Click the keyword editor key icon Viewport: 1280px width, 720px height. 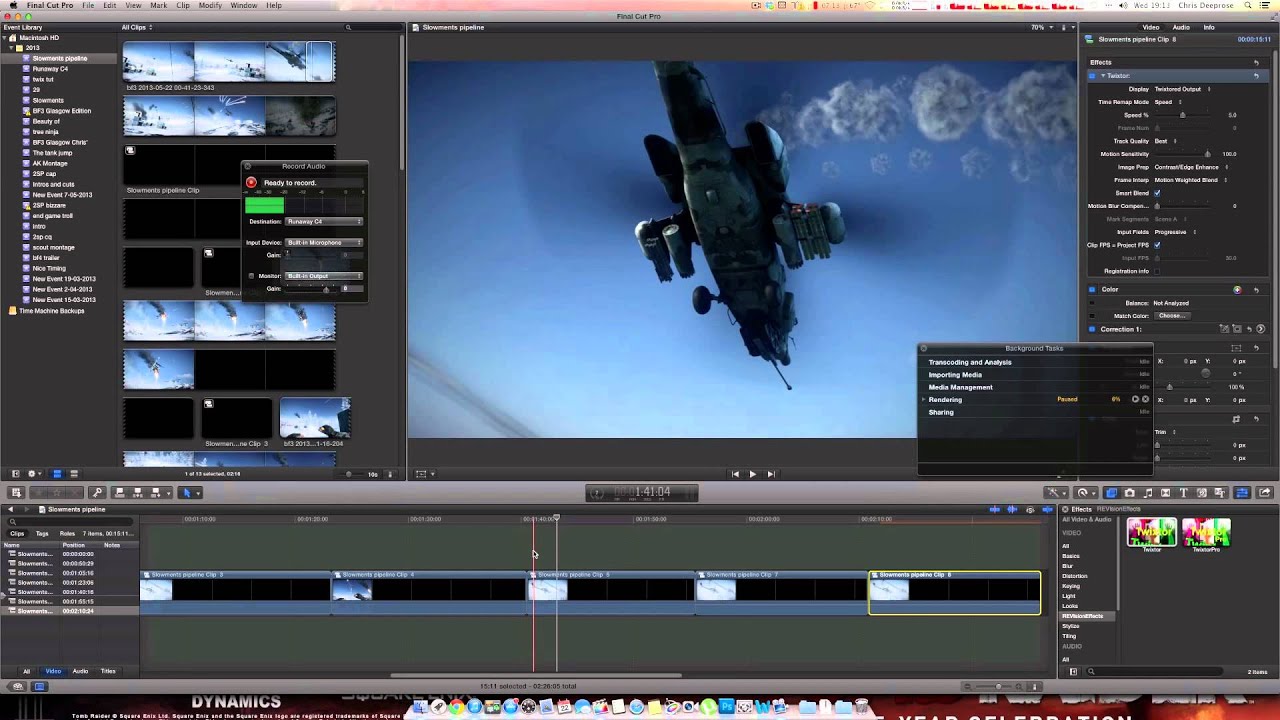click(97, 492)
